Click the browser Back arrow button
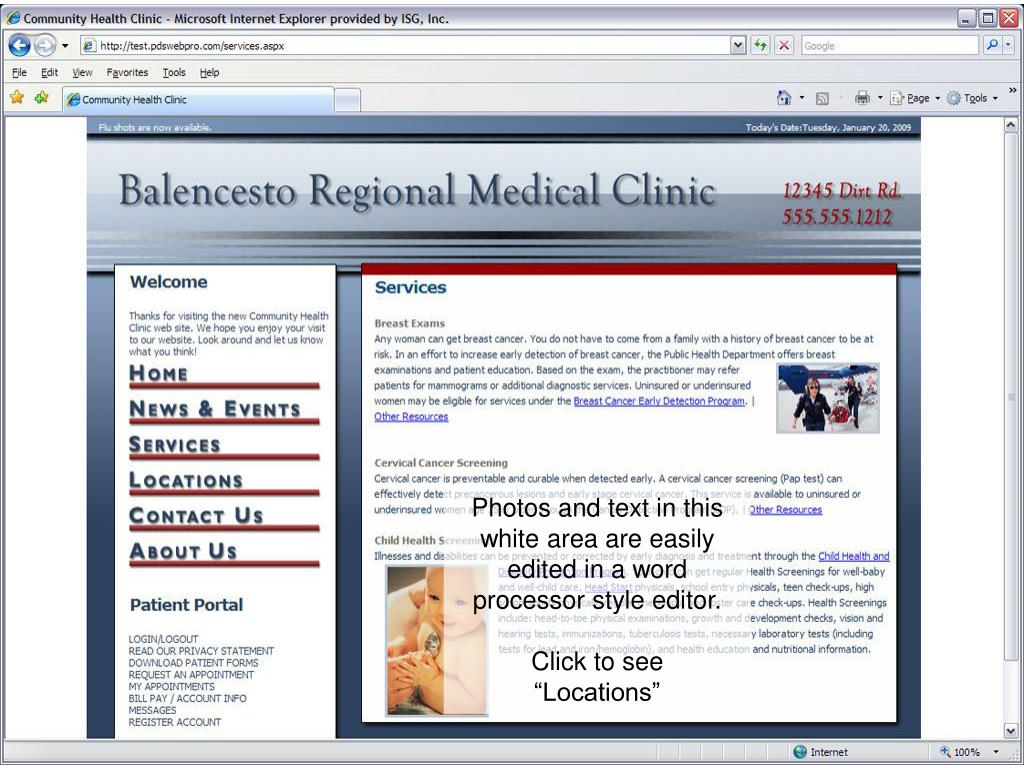Screen dimensions: 1024x768 click(20, 46)
